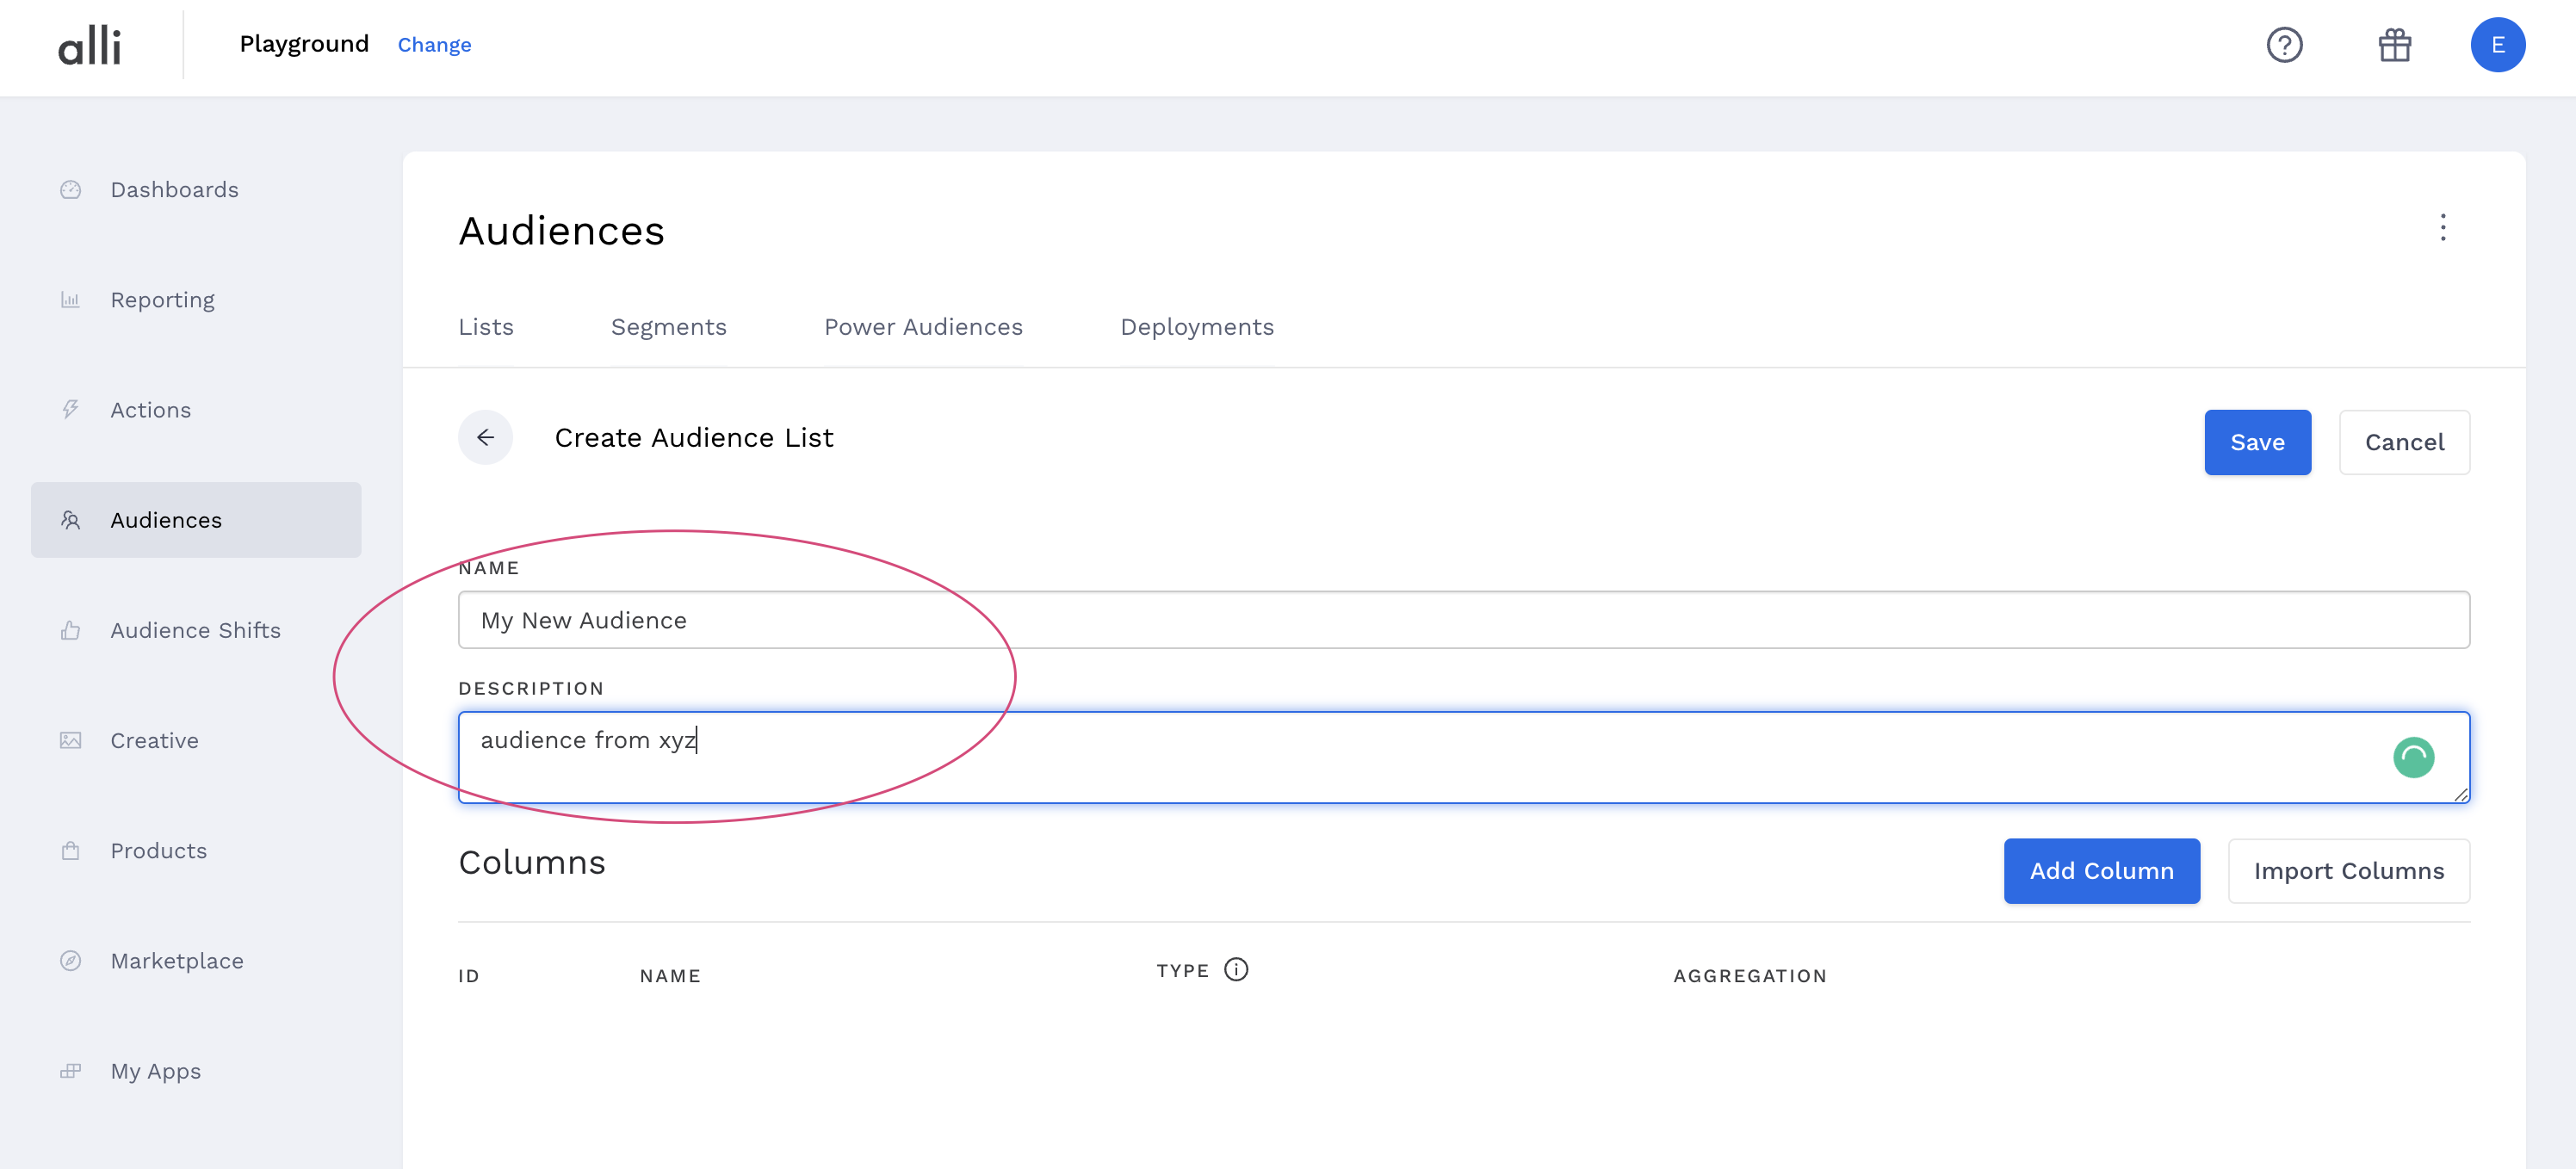The height and width of the screenshot is (1169, 2576).
Task: Switch to the Lists tab
Action: coord(486,327)
